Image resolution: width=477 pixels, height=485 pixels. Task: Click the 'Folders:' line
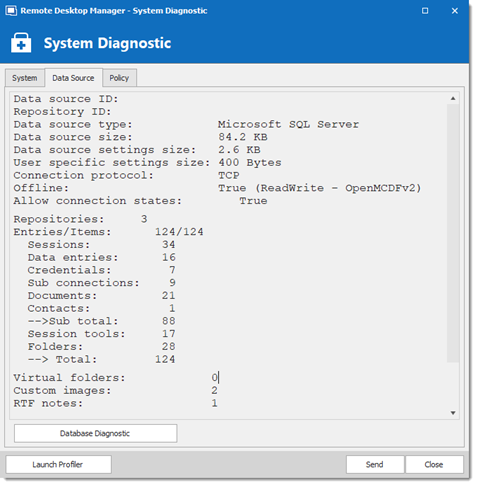tap(101, 346)
